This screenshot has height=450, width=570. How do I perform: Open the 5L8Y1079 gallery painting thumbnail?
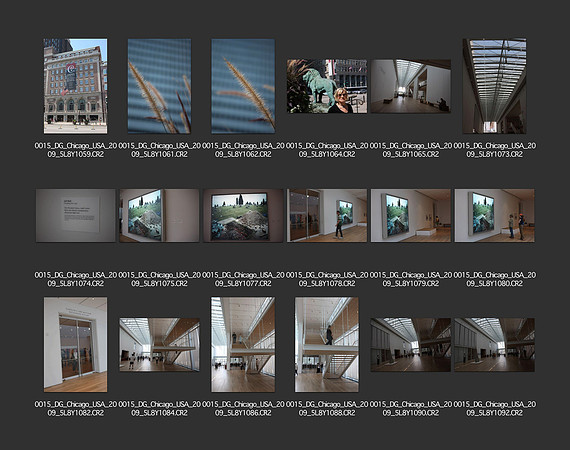click(x=411, y=215)
